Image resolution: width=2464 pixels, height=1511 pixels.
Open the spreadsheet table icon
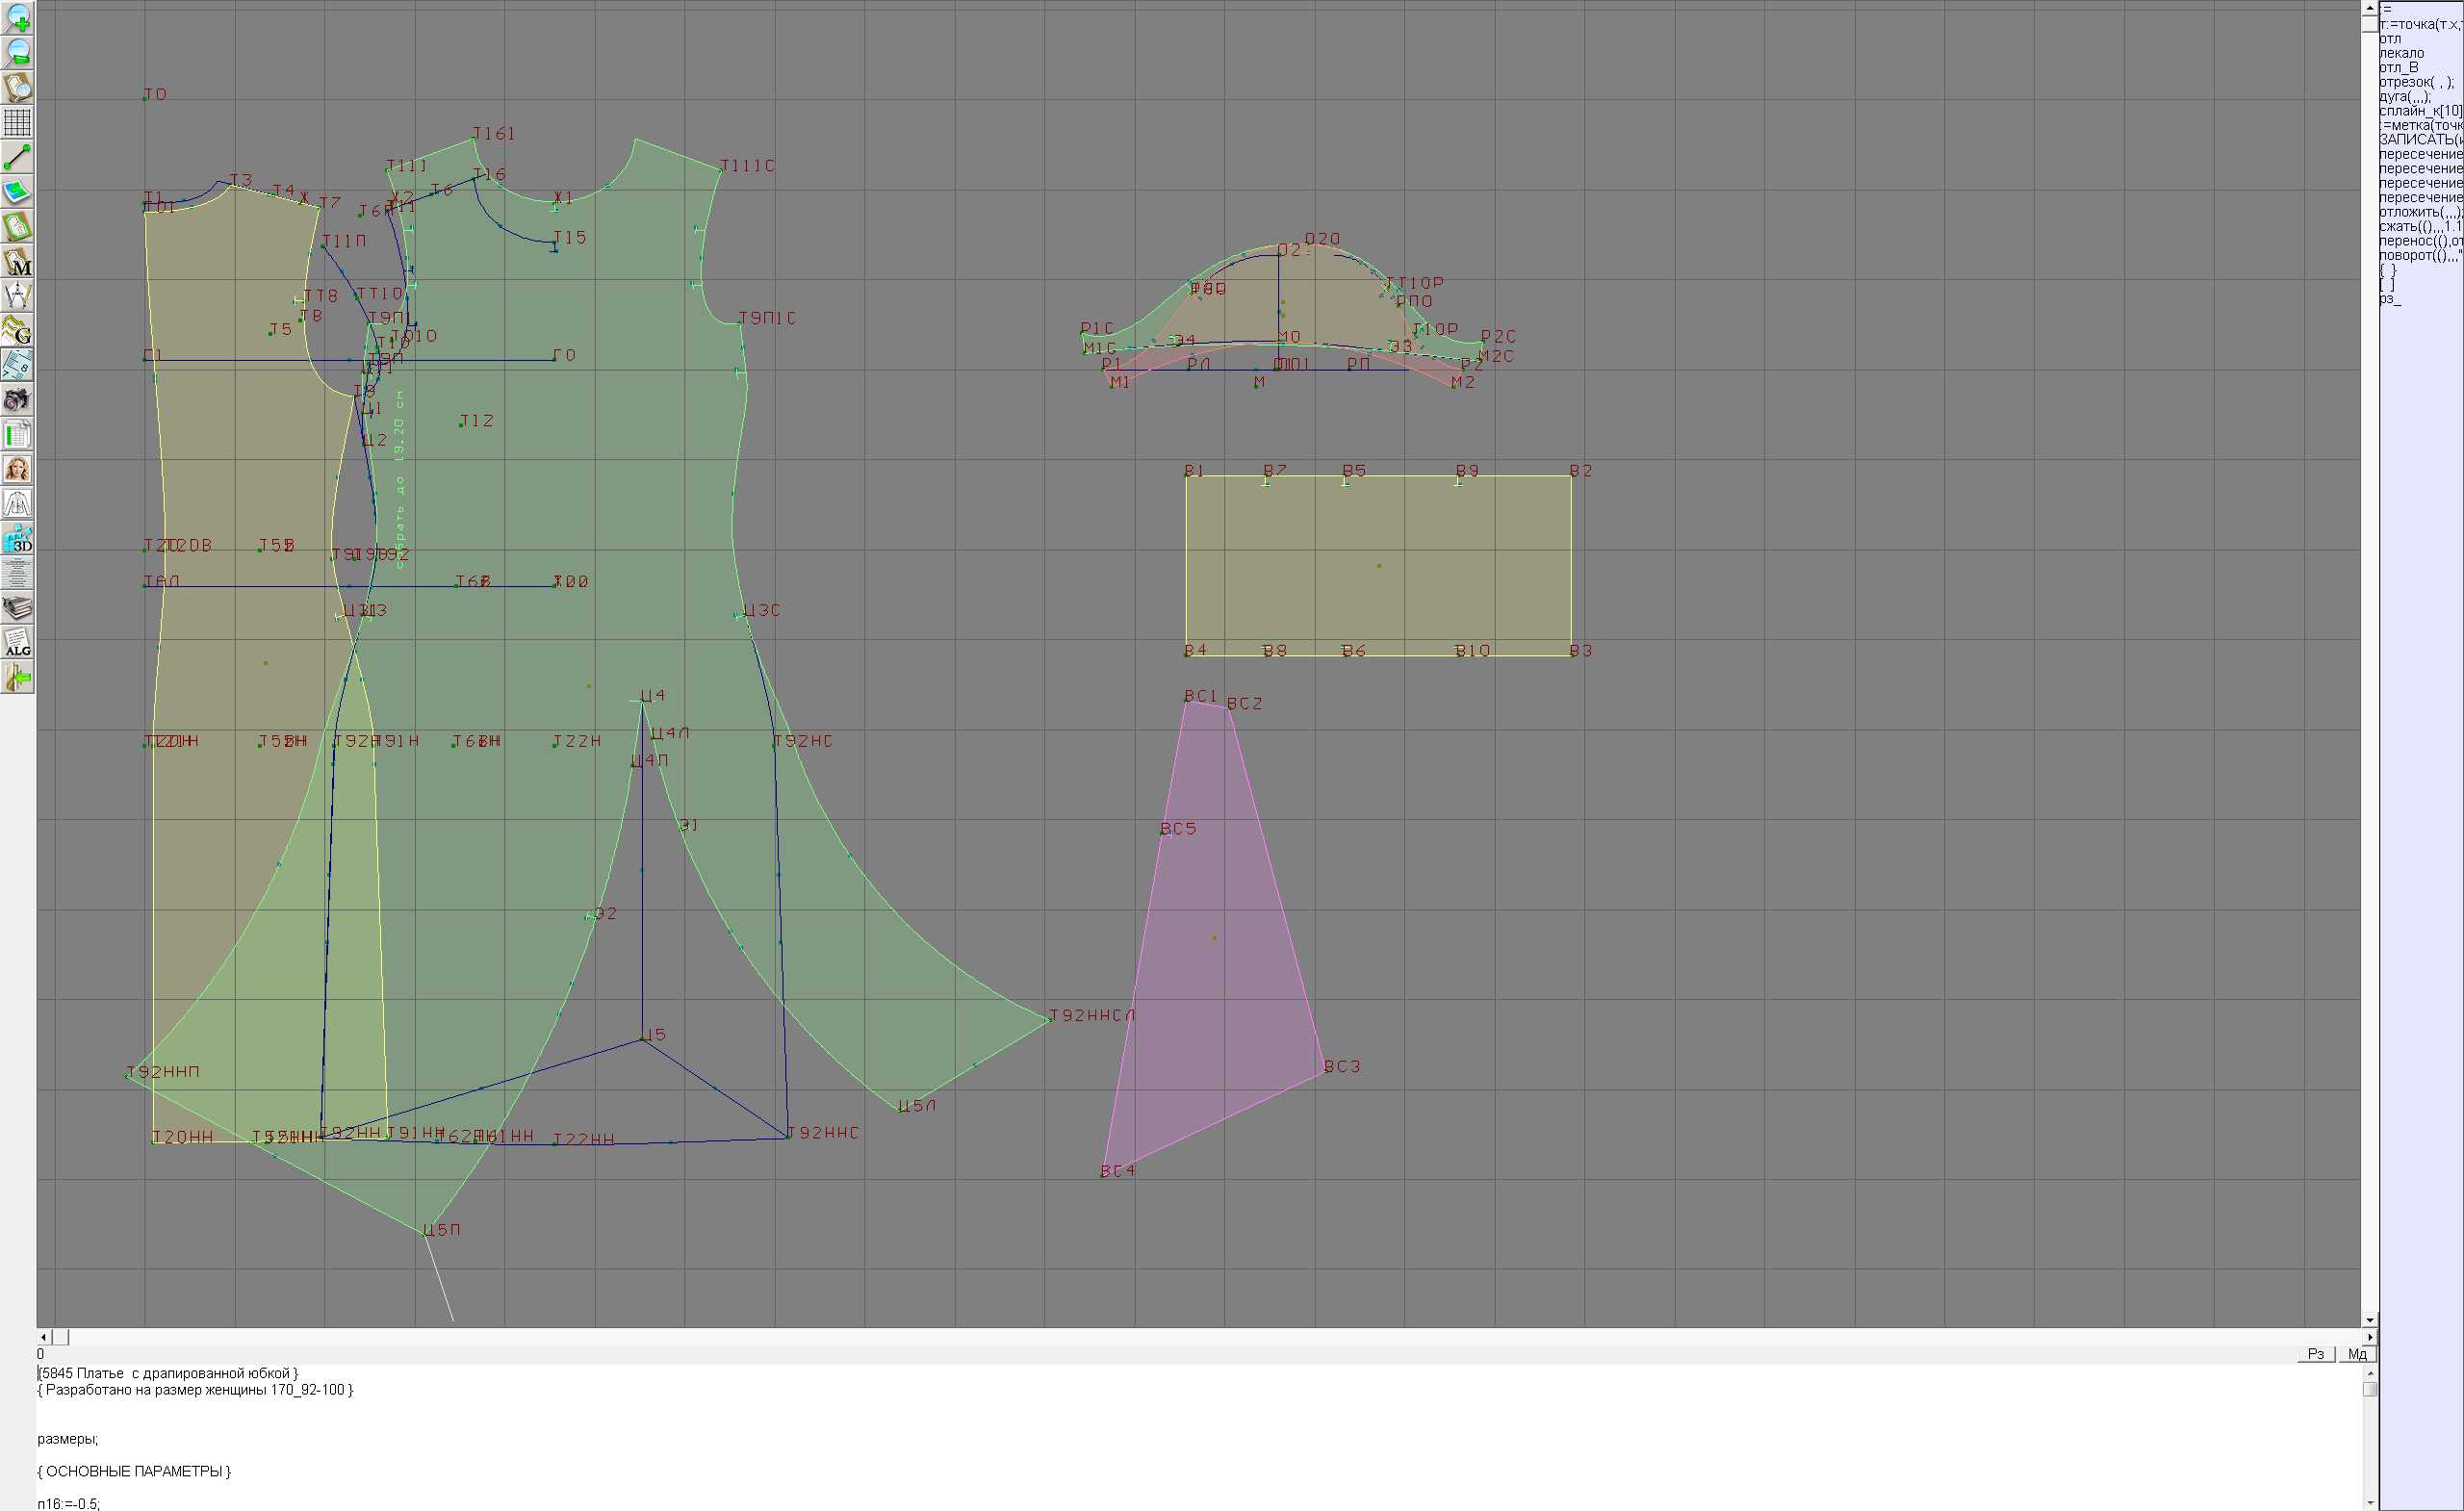pos(17,435)
